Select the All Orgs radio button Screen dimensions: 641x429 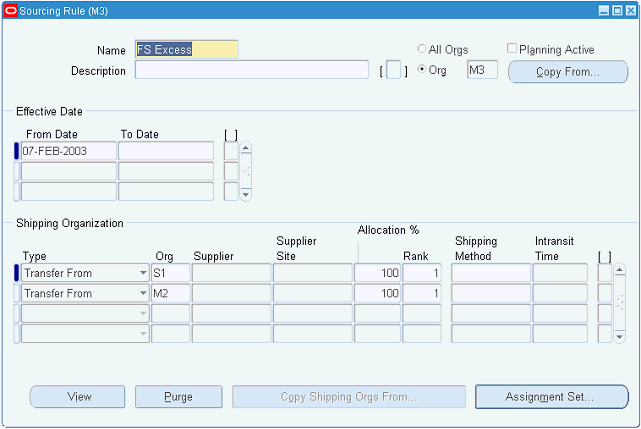coord(421,49)
